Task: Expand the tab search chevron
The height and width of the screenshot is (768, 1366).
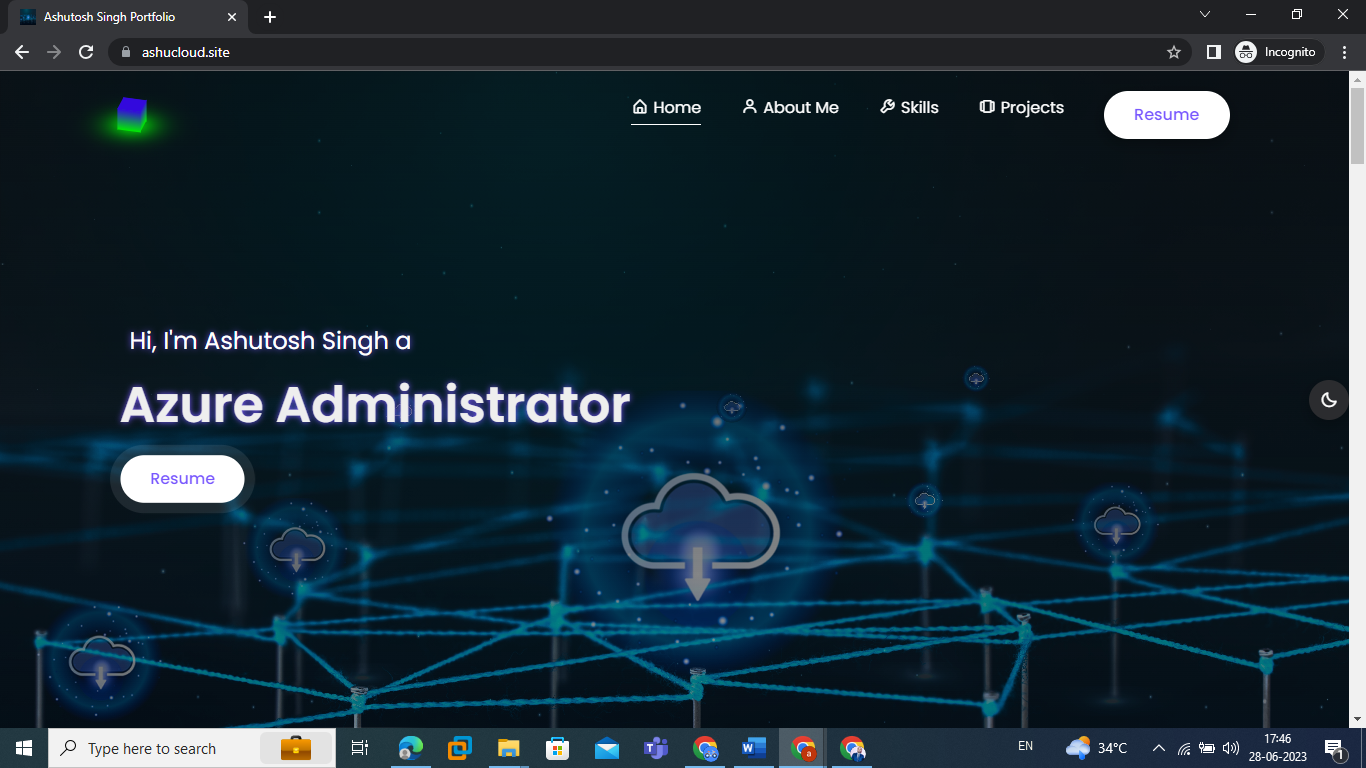Action: (1204, 15)
